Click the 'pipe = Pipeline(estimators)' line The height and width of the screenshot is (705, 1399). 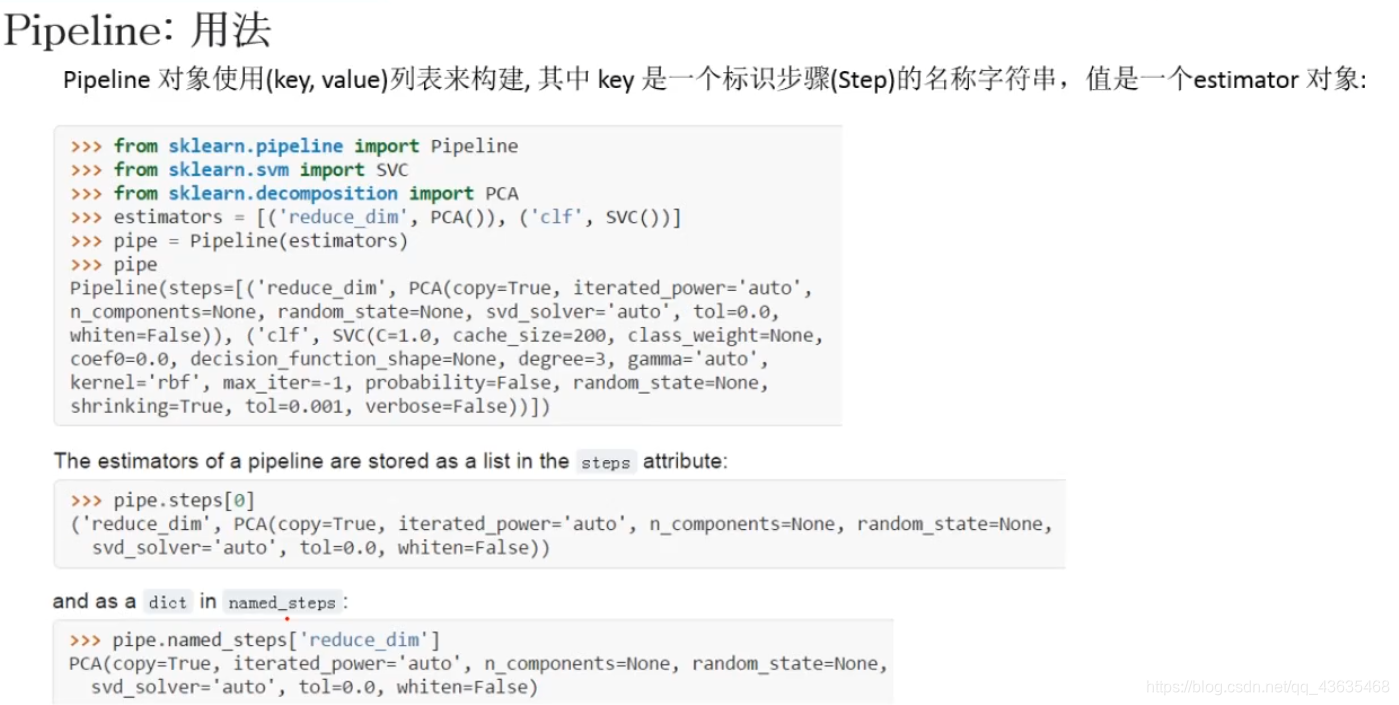pos(239,241)
